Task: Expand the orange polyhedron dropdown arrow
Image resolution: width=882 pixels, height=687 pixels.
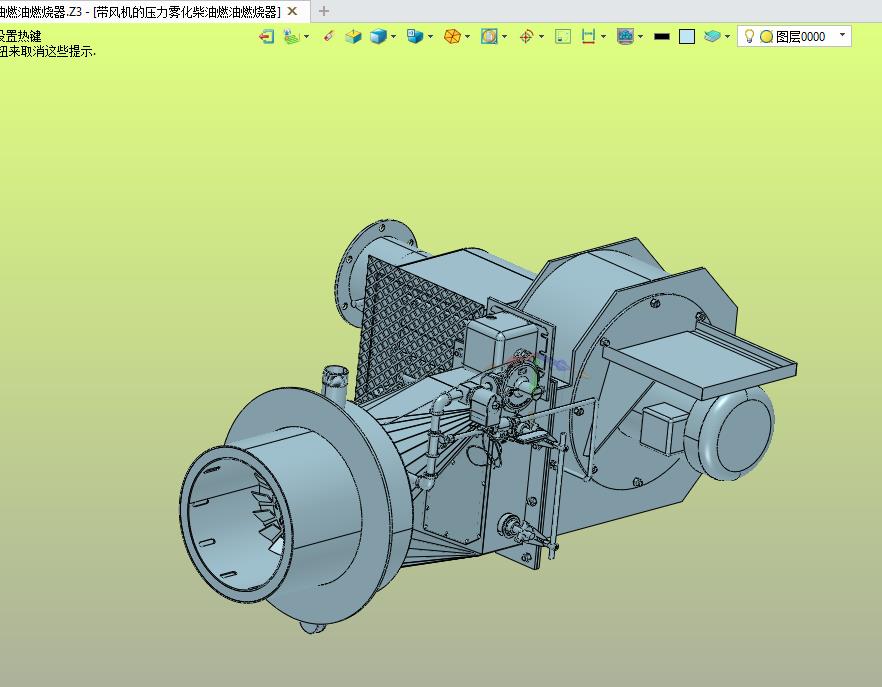Action: click(x=467, y=37)
